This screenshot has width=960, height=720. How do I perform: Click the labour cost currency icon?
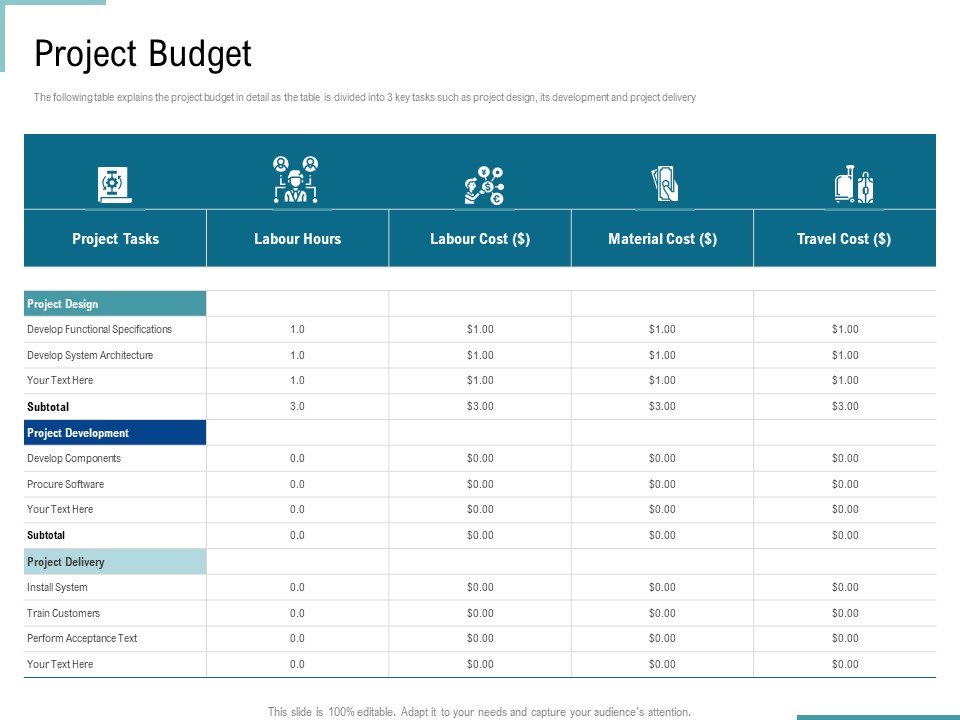pyautogui.click(x=484, y=186)
